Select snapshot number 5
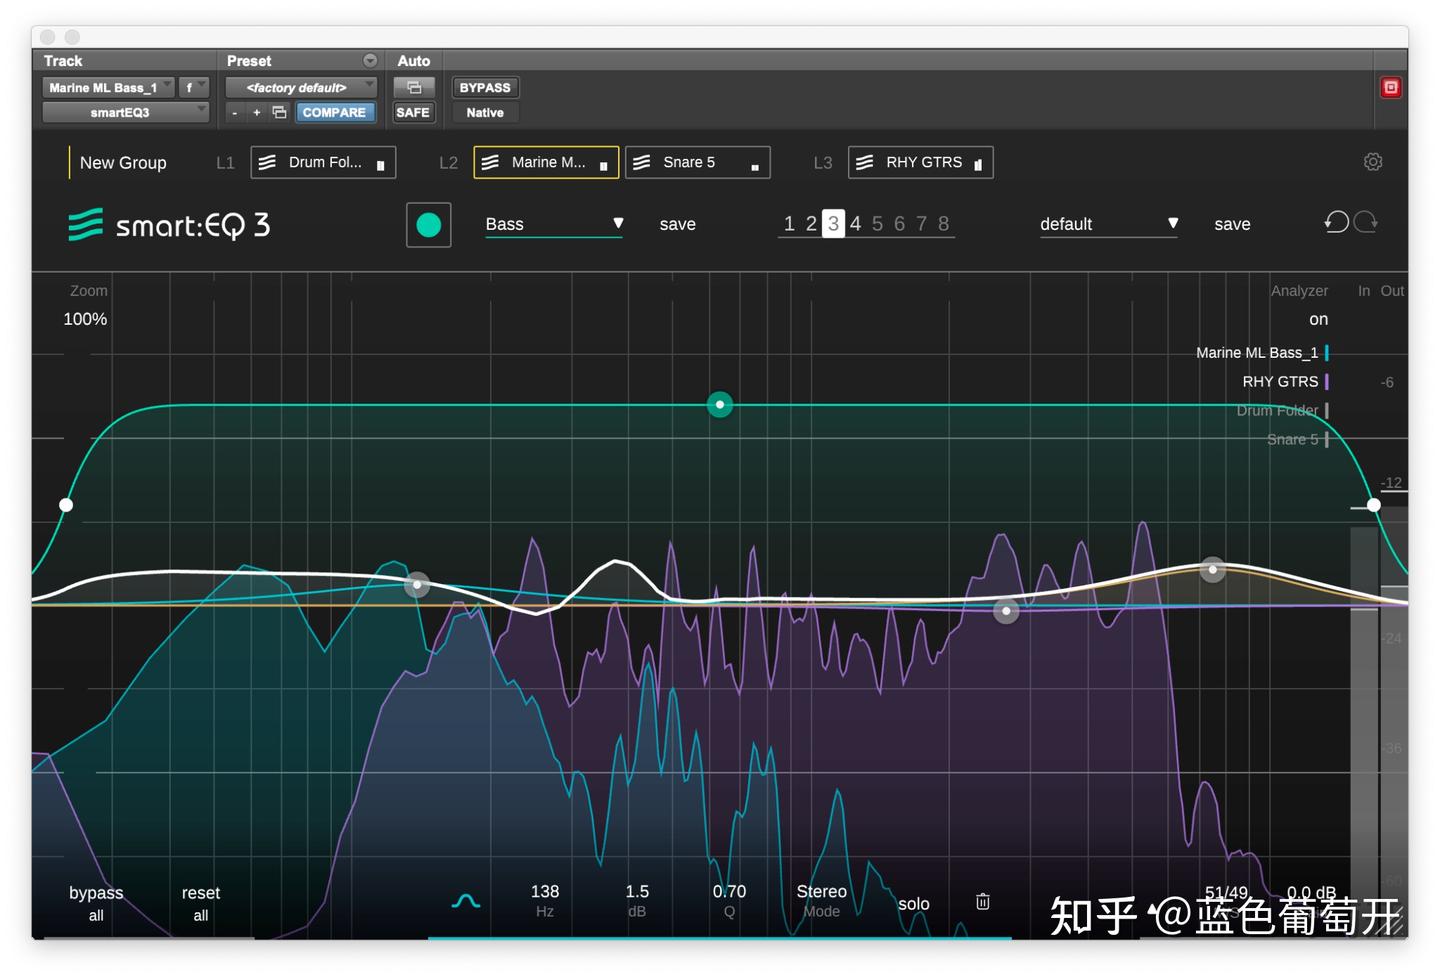Viewport: 1440px width, 977px height. click(x=877, y=223)
